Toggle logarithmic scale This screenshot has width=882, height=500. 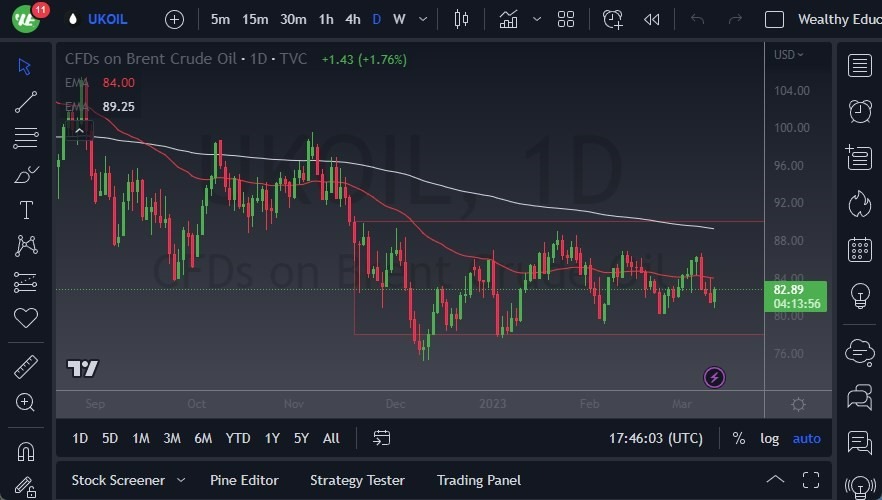pyautogui.click(x=769, y=438)
